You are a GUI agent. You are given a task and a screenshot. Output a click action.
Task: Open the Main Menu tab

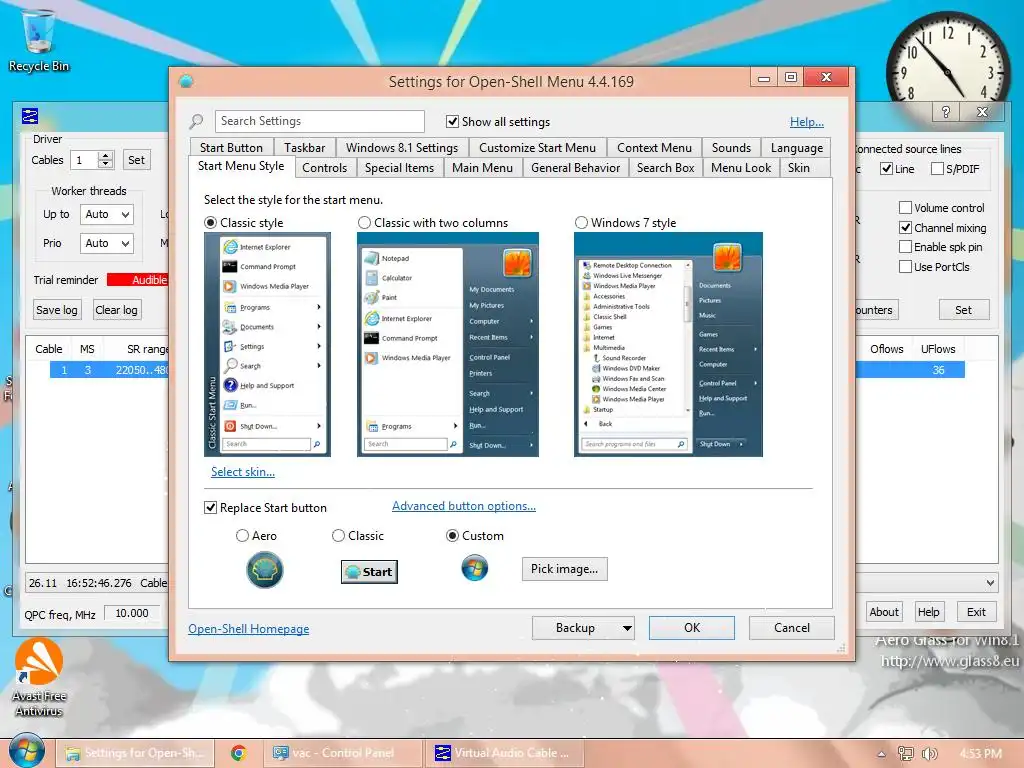[483, 168]
